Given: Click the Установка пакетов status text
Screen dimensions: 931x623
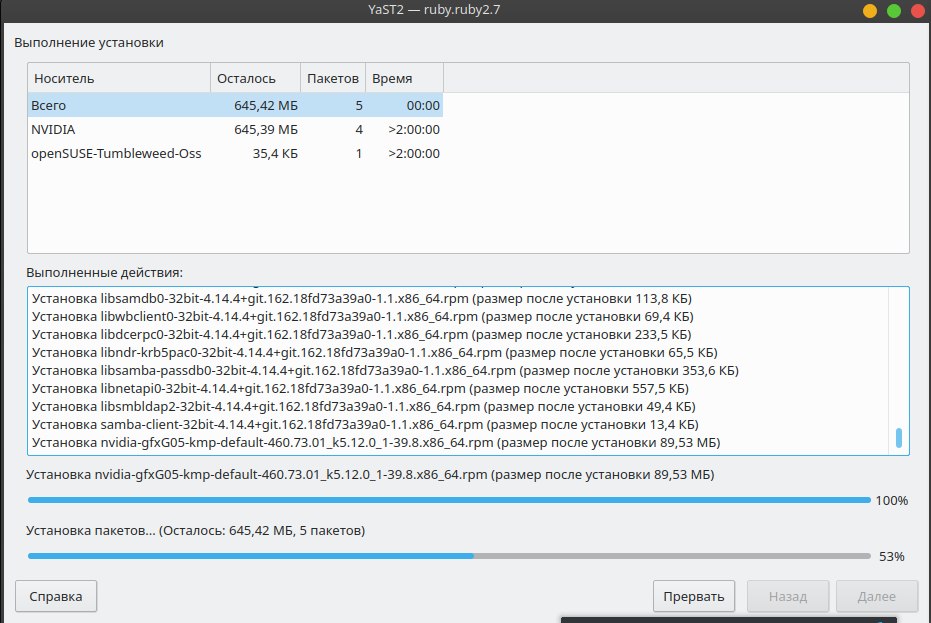Looking at the screenshot, I should pyautogui.click(x=195, y=530).
